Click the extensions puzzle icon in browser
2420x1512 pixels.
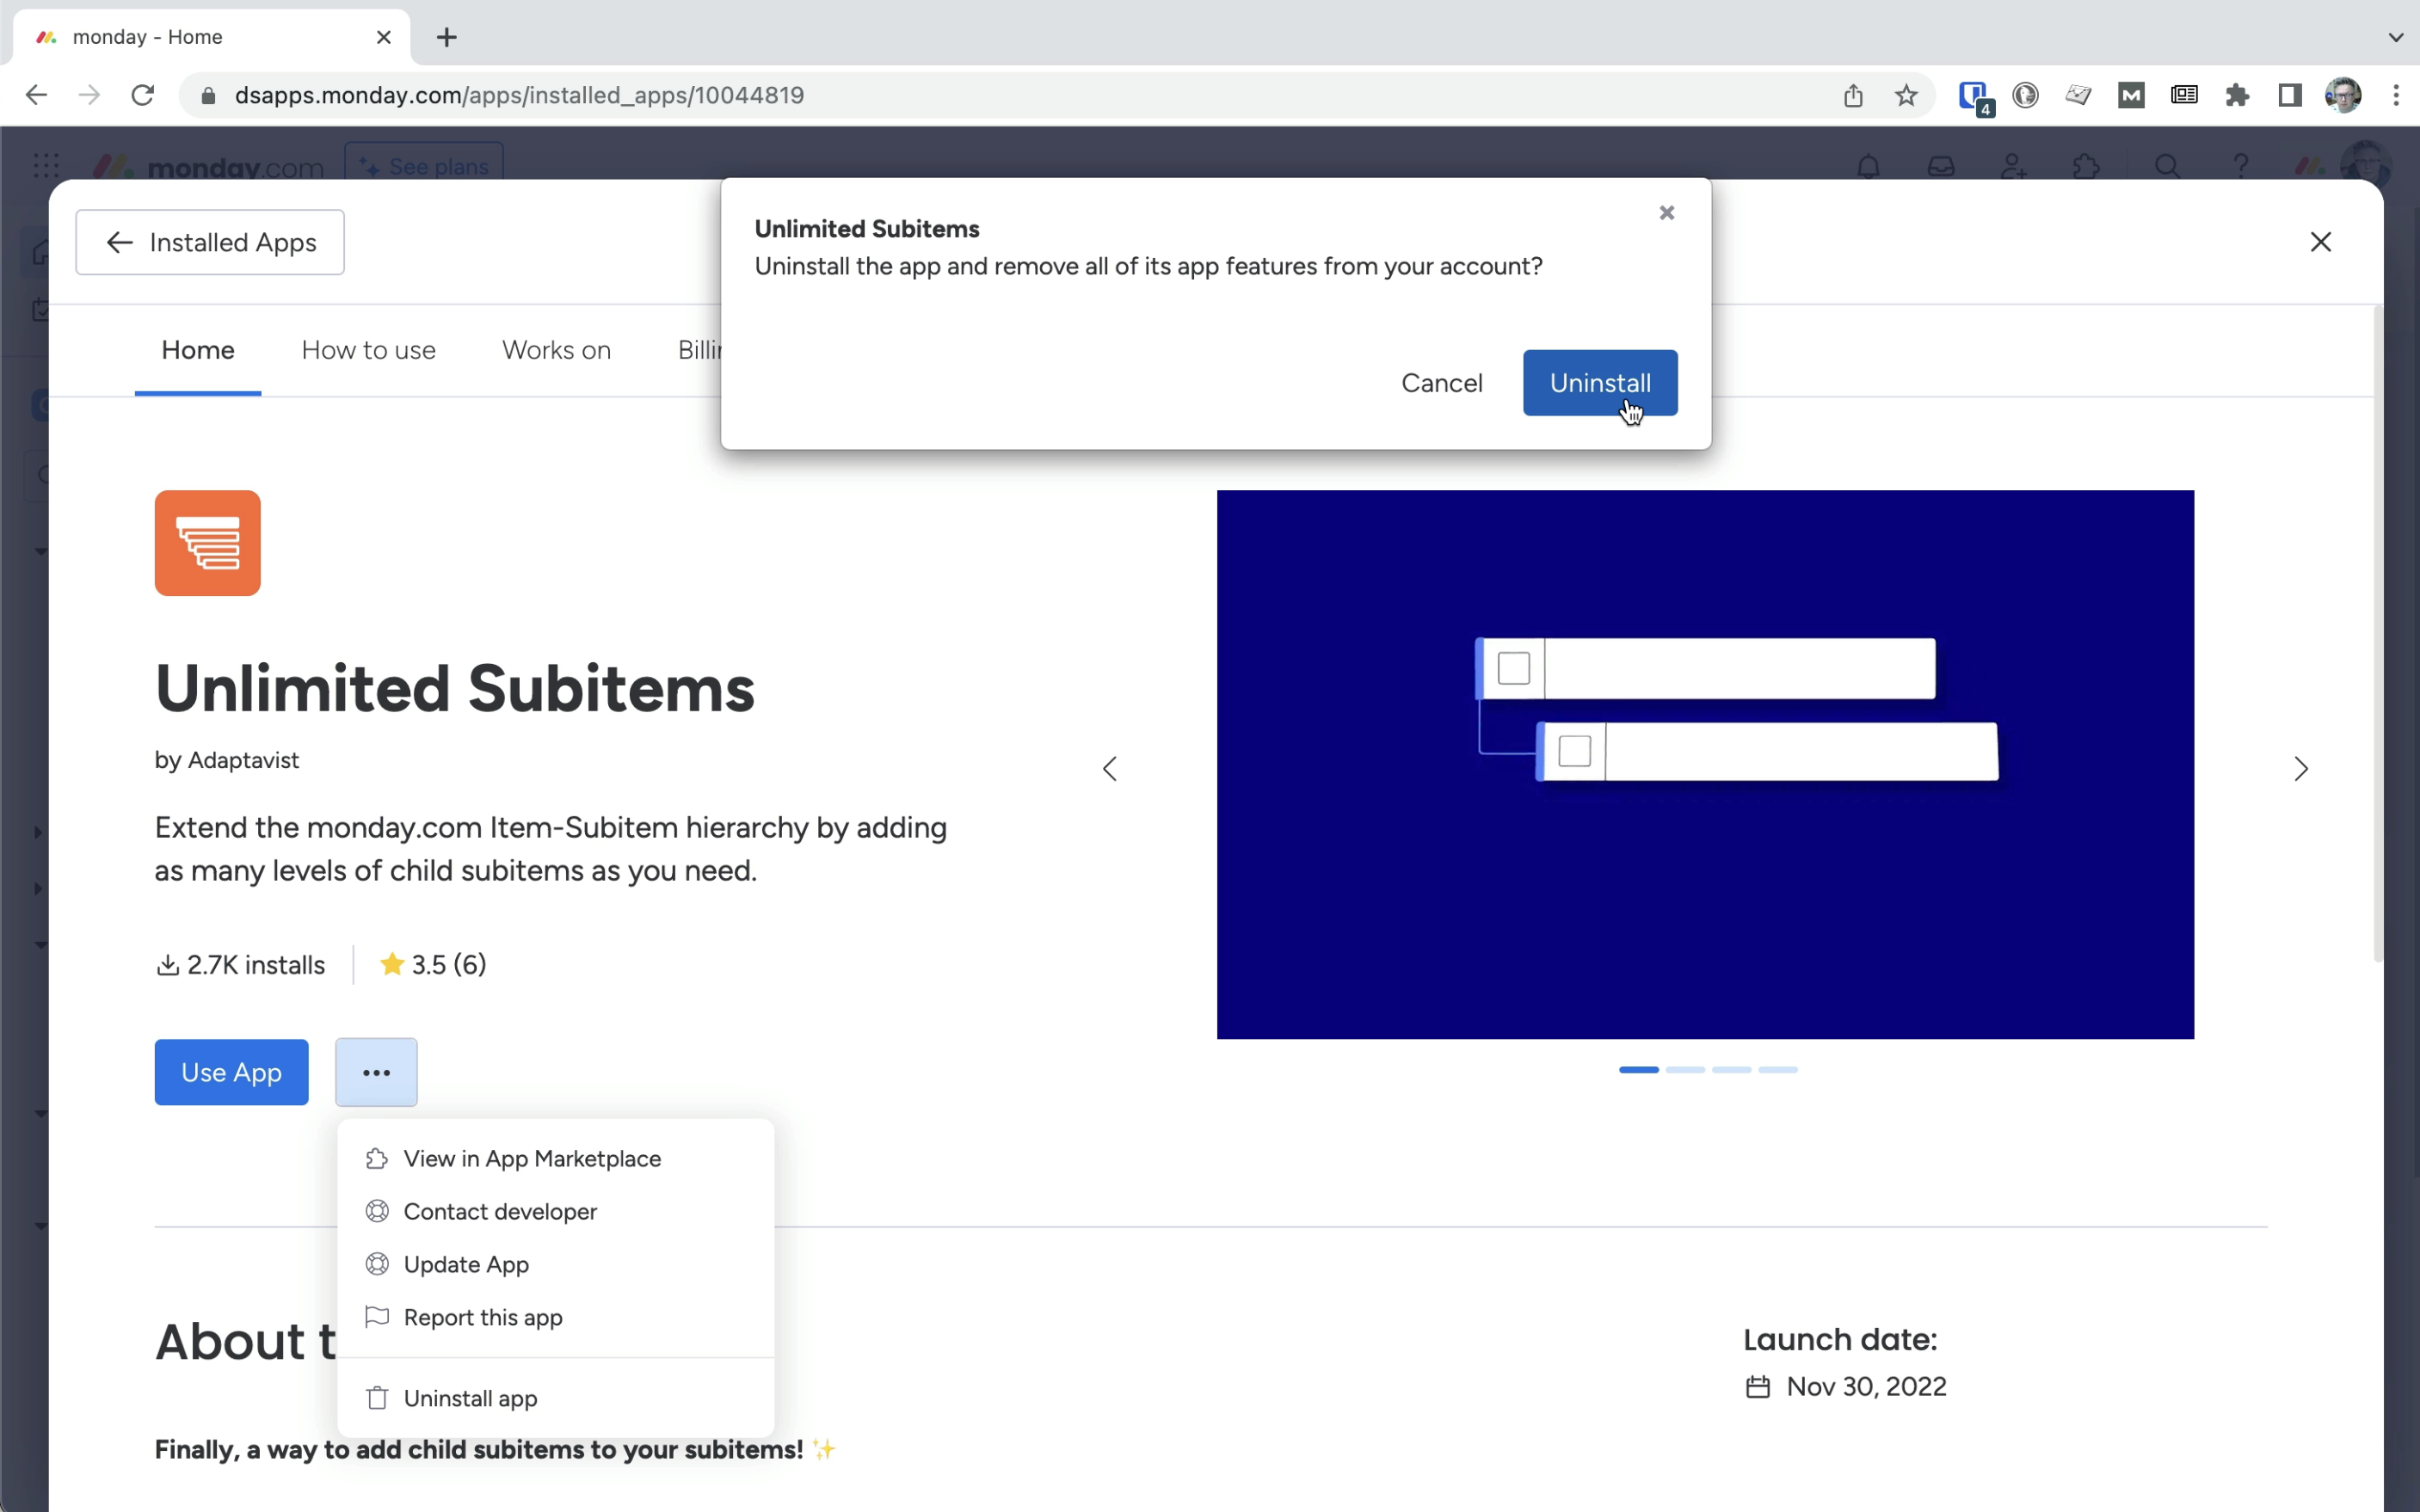(2237, 95)
